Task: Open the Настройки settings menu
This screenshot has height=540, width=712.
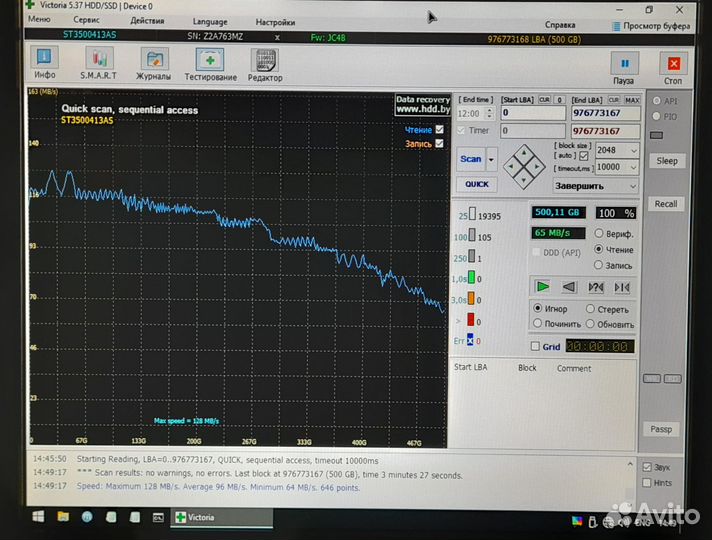Action: (275, 21)
